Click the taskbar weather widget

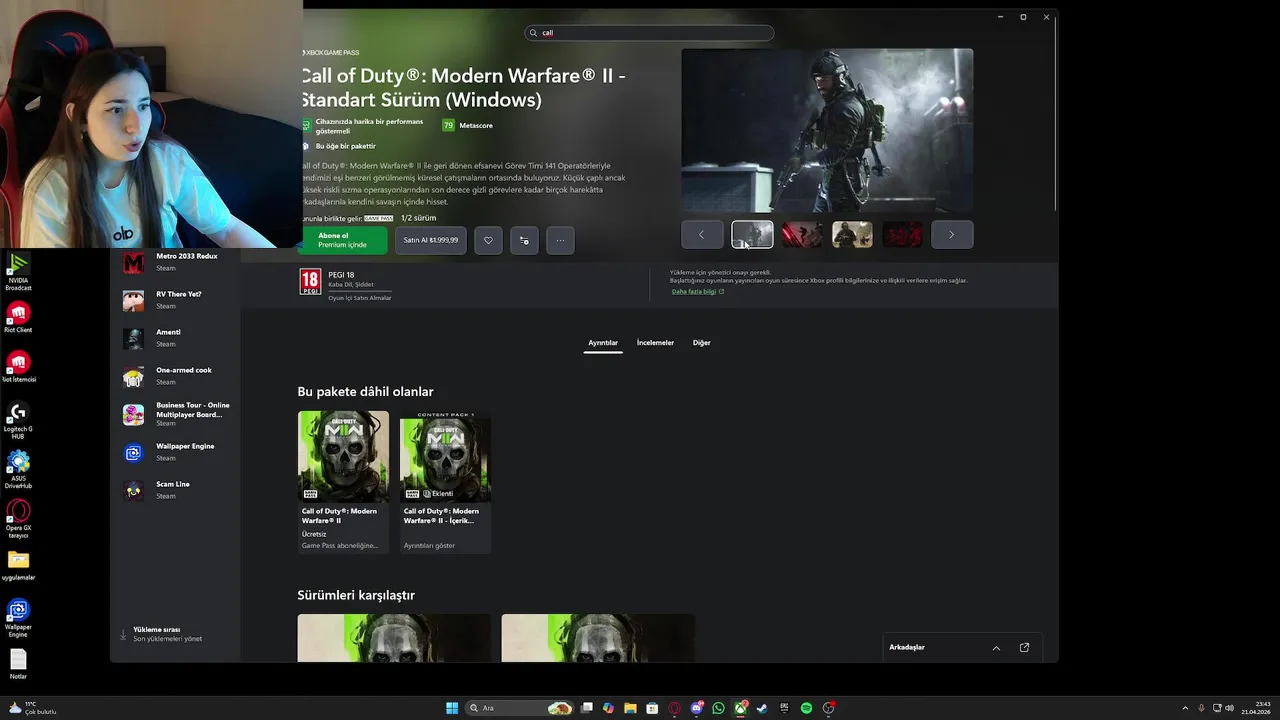[32, 708]
